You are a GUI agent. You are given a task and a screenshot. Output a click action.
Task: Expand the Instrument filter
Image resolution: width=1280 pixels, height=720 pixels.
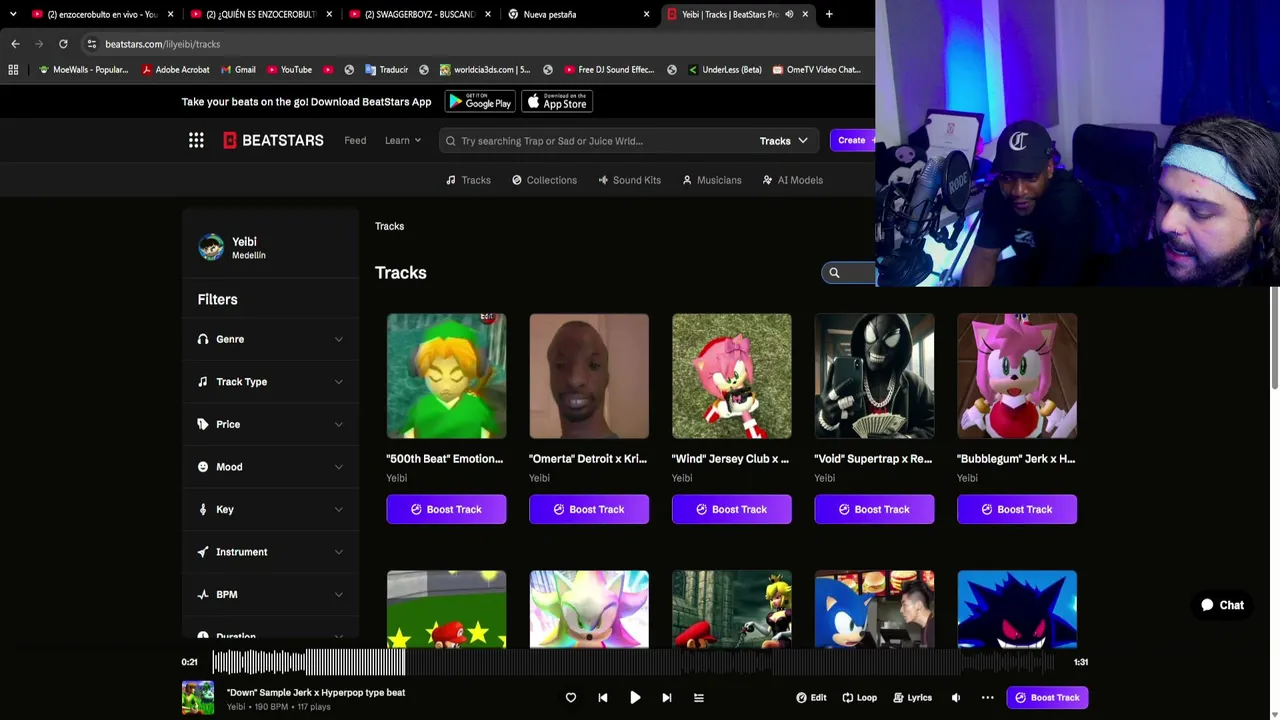point(270,552)
